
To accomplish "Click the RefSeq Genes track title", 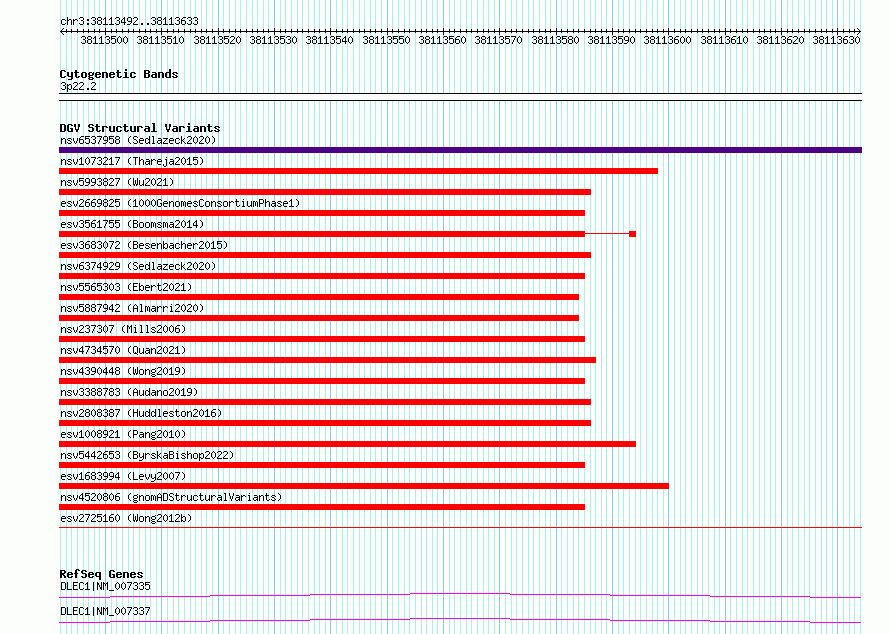I will point(101,574).
